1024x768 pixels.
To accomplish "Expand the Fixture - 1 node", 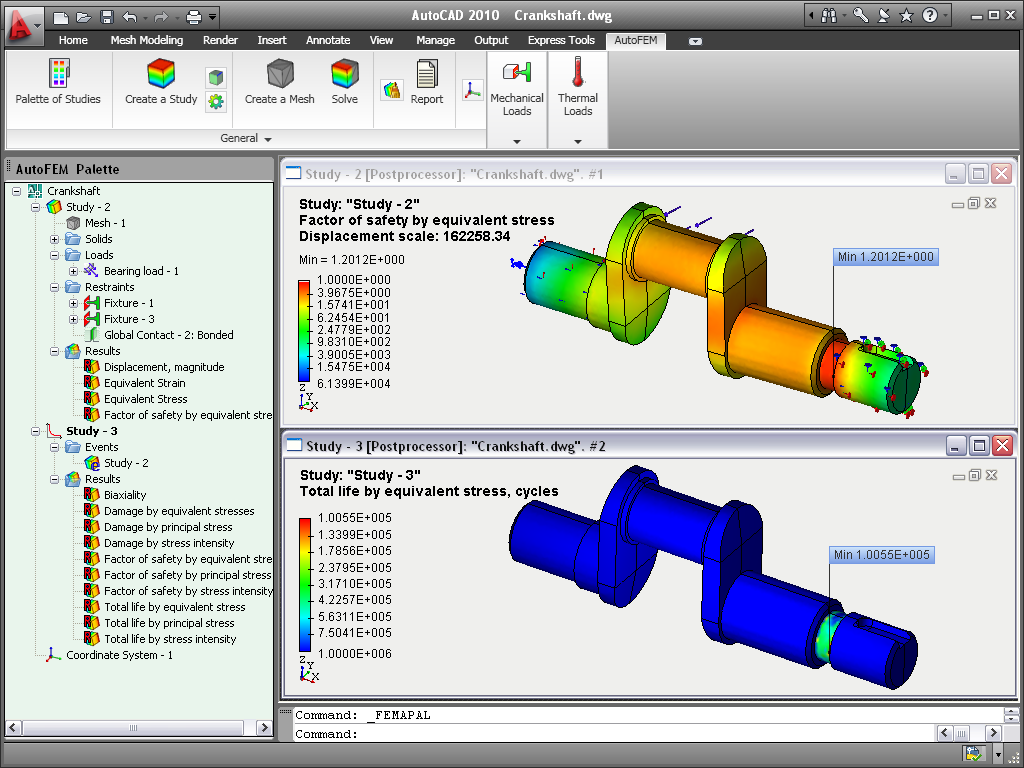I will pyautogui.click(x=74, y=303).
